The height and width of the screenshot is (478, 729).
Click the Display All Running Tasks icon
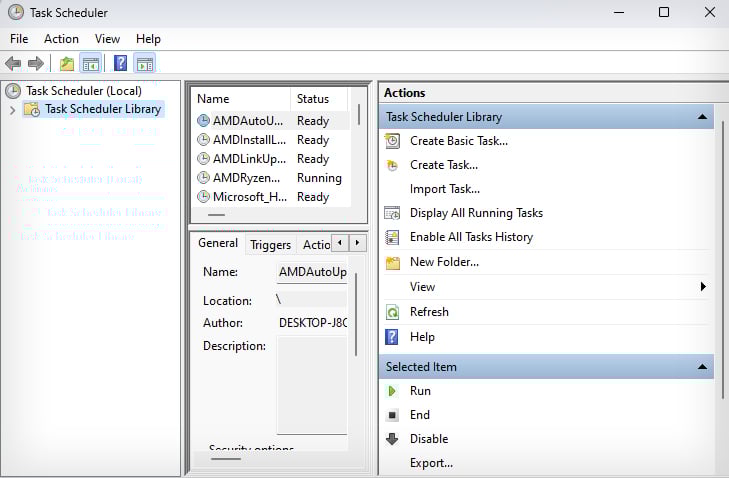(392, 213)
